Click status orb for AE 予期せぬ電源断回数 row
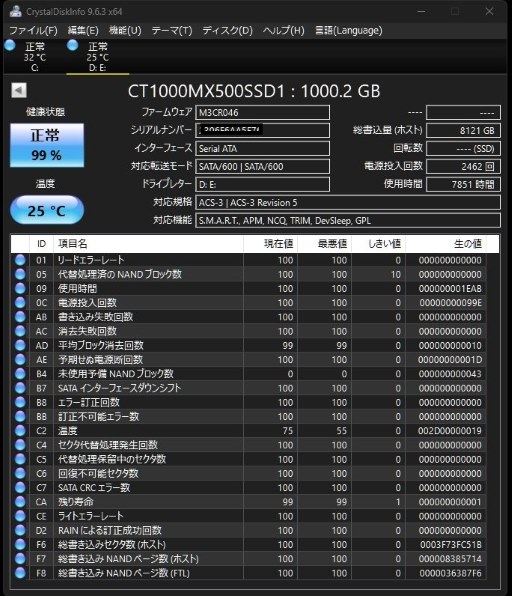This screenshot has width=512, height=596. point(20,360)
